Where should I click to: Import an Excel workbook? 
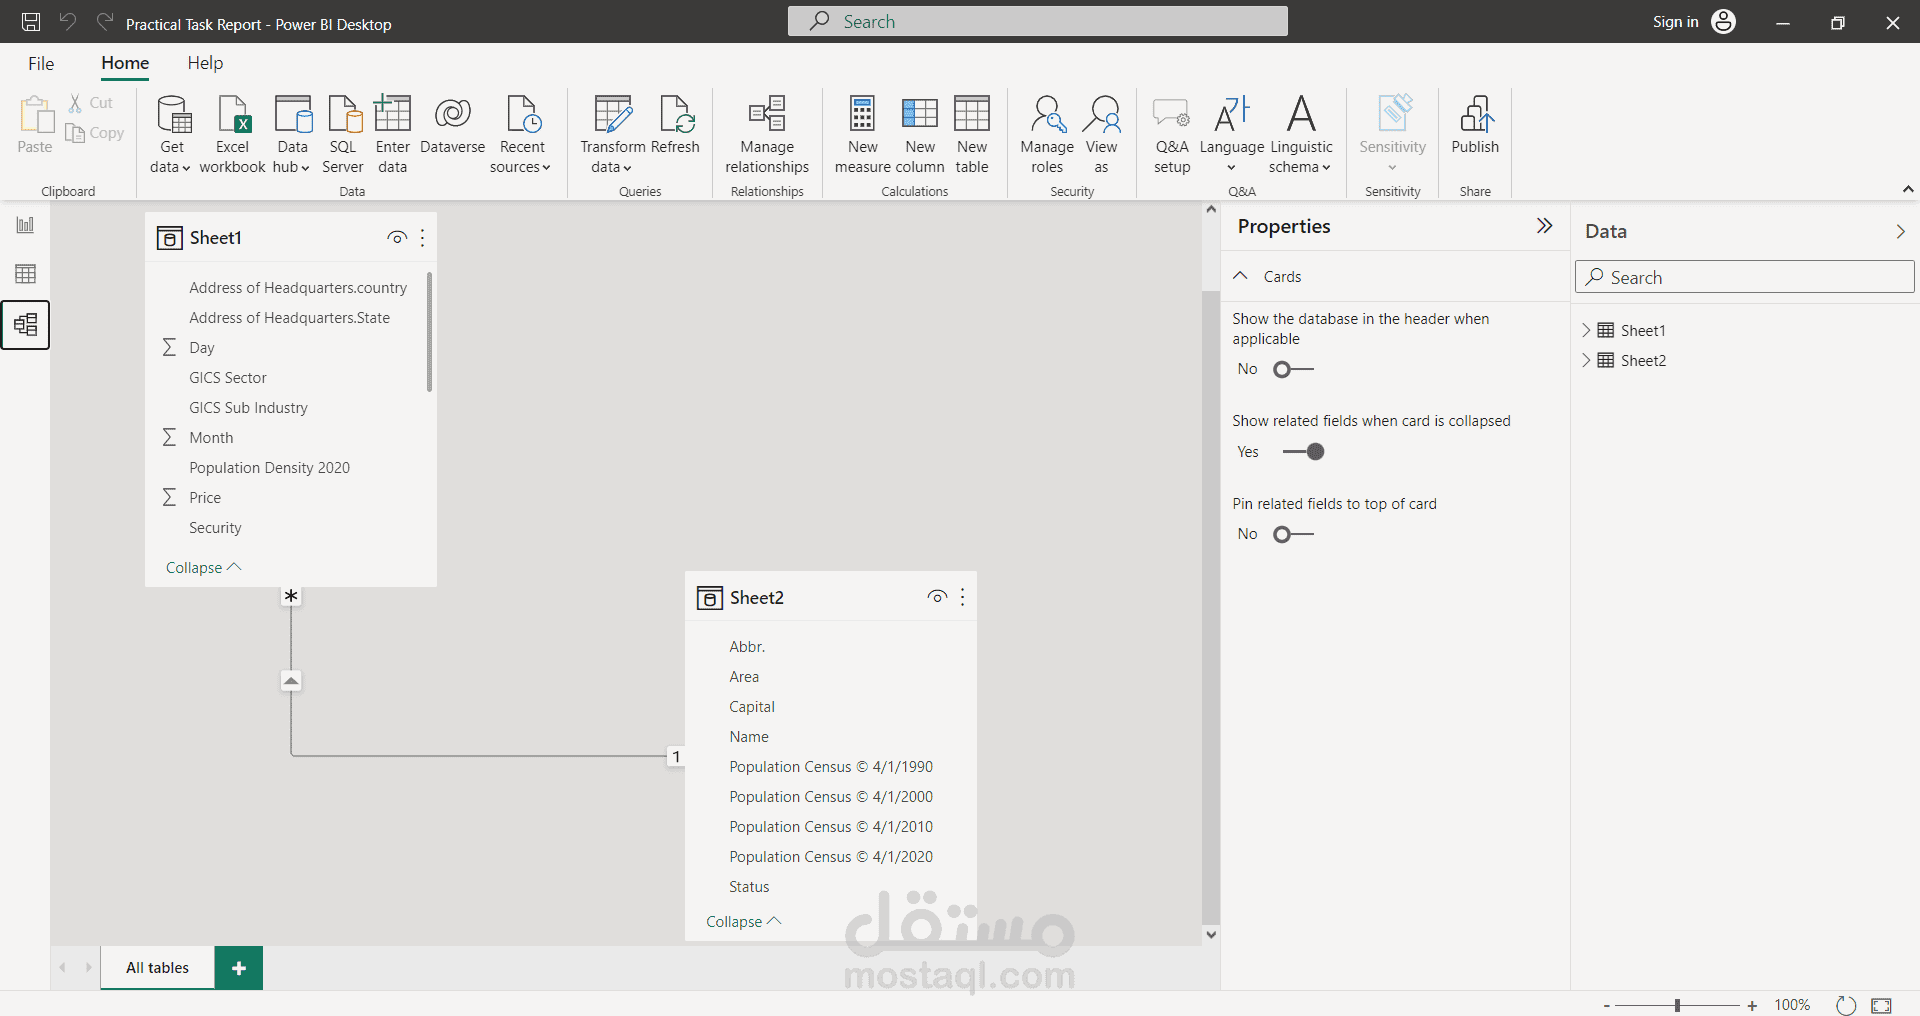click(232, 135)
